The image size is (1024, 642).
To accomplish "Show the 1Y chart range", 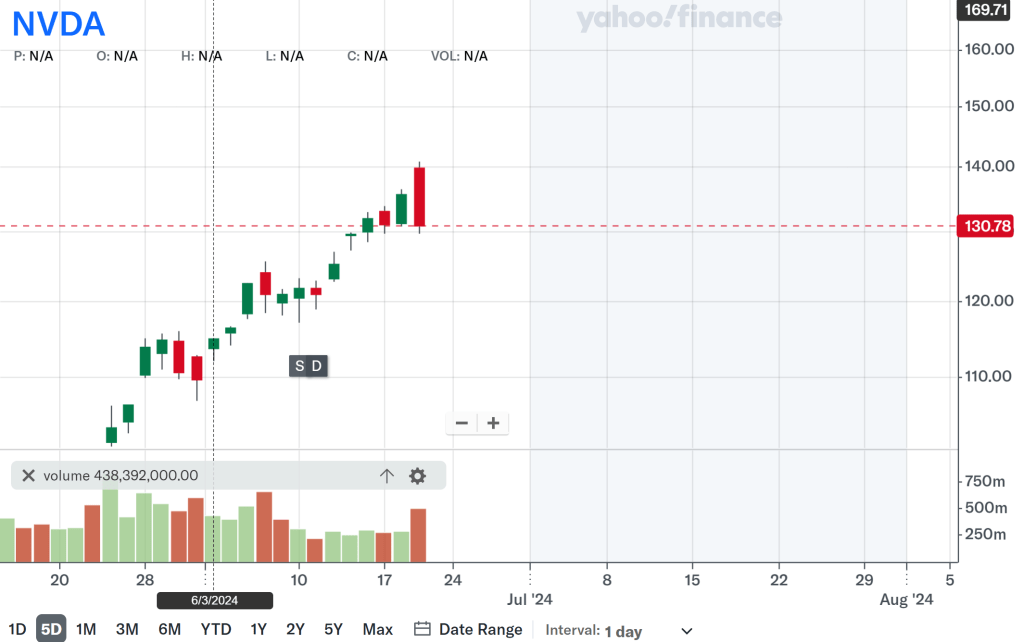I will (259, 629).
